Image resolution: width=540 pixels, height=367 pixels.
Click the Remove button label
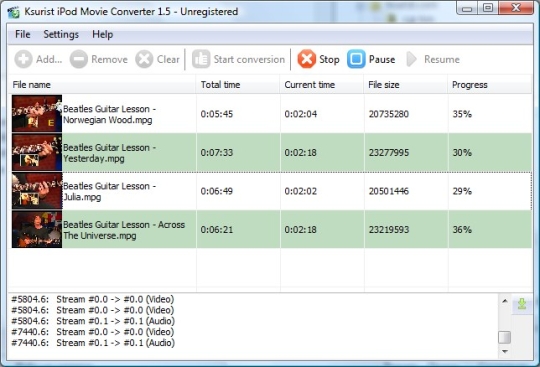click(110, 59)
